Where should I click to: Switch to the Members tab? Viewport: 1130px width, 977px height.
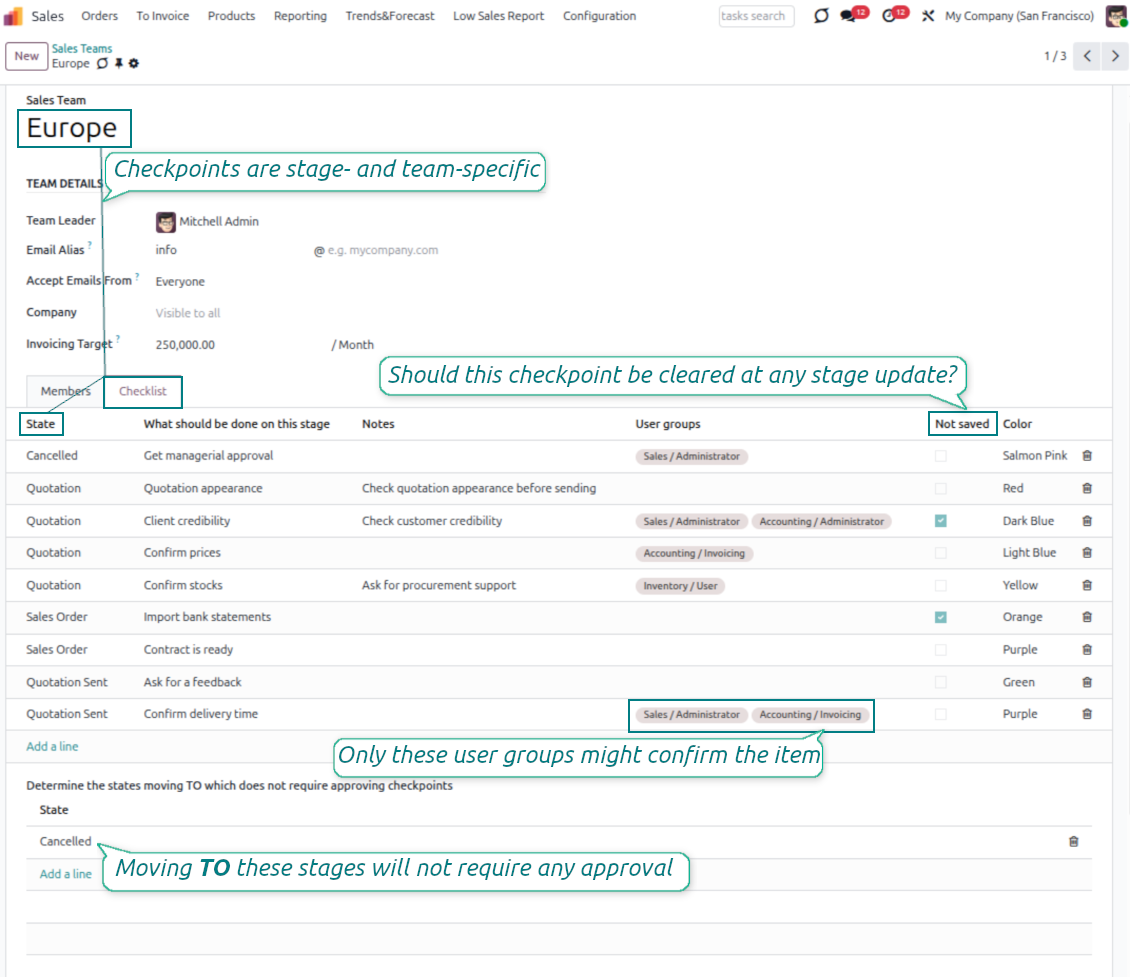(x=65, y=392)
